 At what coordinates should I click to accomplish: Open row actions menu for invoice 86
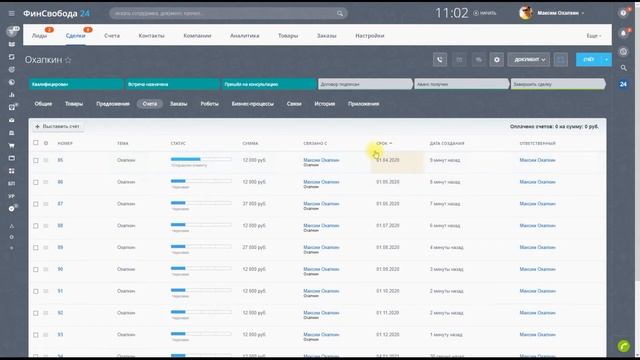click(x=46, y=182)
